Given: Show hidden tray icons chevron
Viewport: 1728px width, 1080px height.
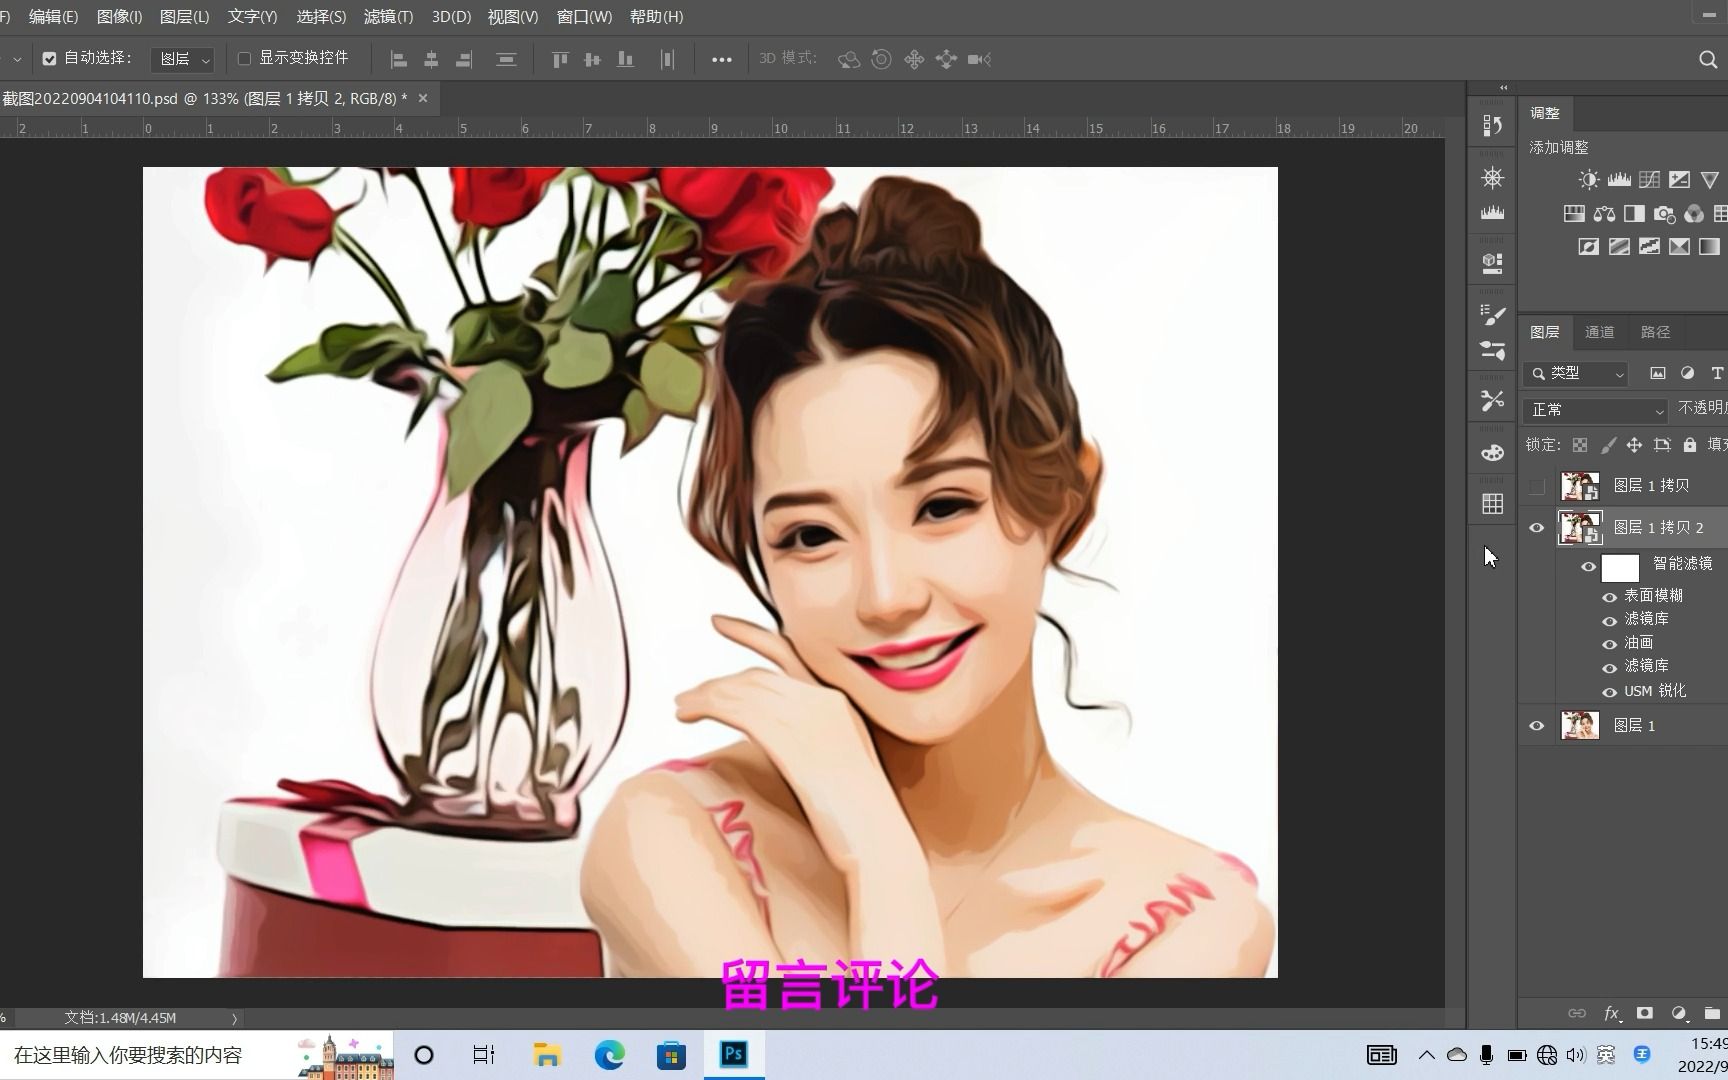Looking at the screenshot, I should click(1427, 1055).
